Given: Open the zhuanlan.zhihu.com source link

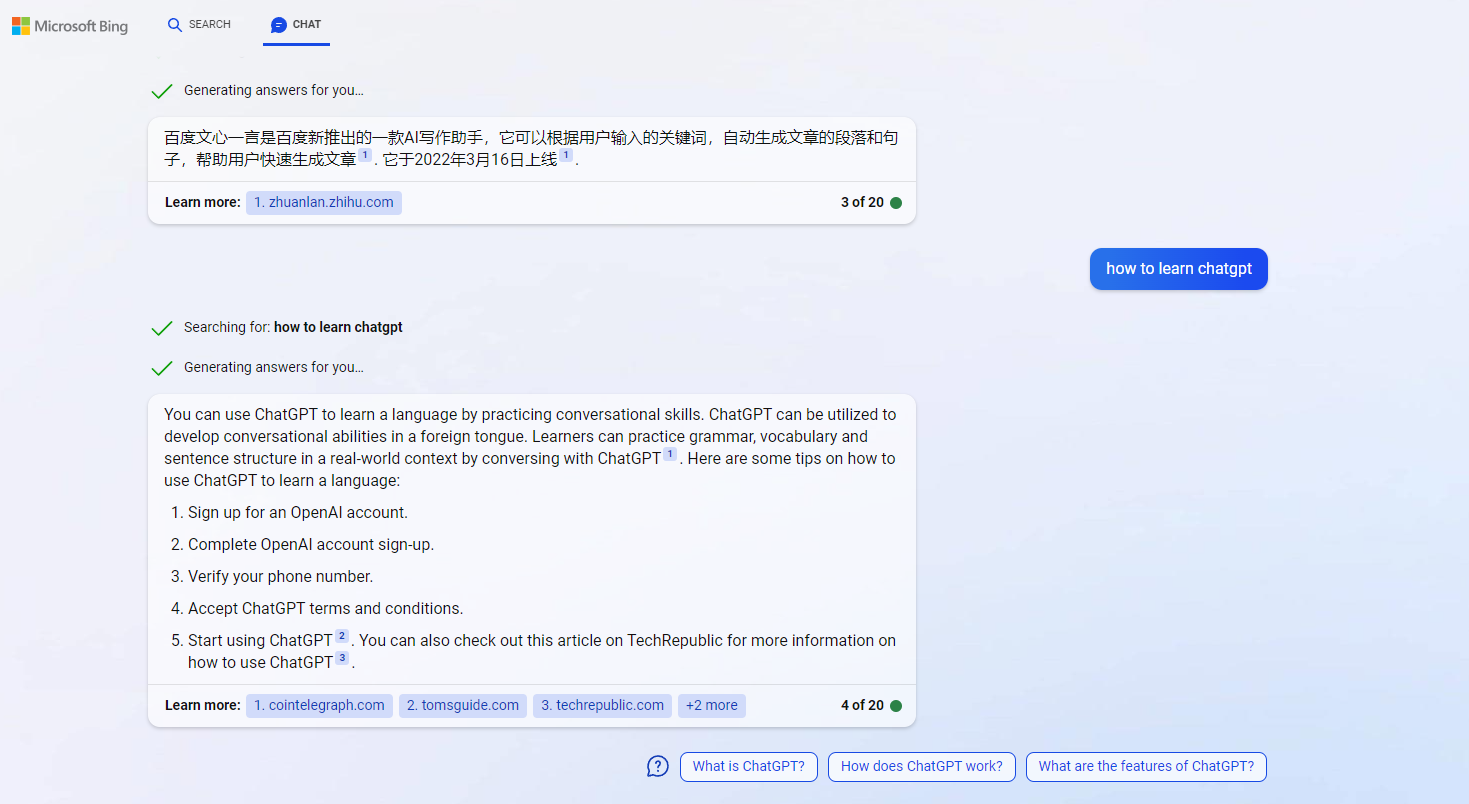Looking at the screenshot, I should point(324,202).
